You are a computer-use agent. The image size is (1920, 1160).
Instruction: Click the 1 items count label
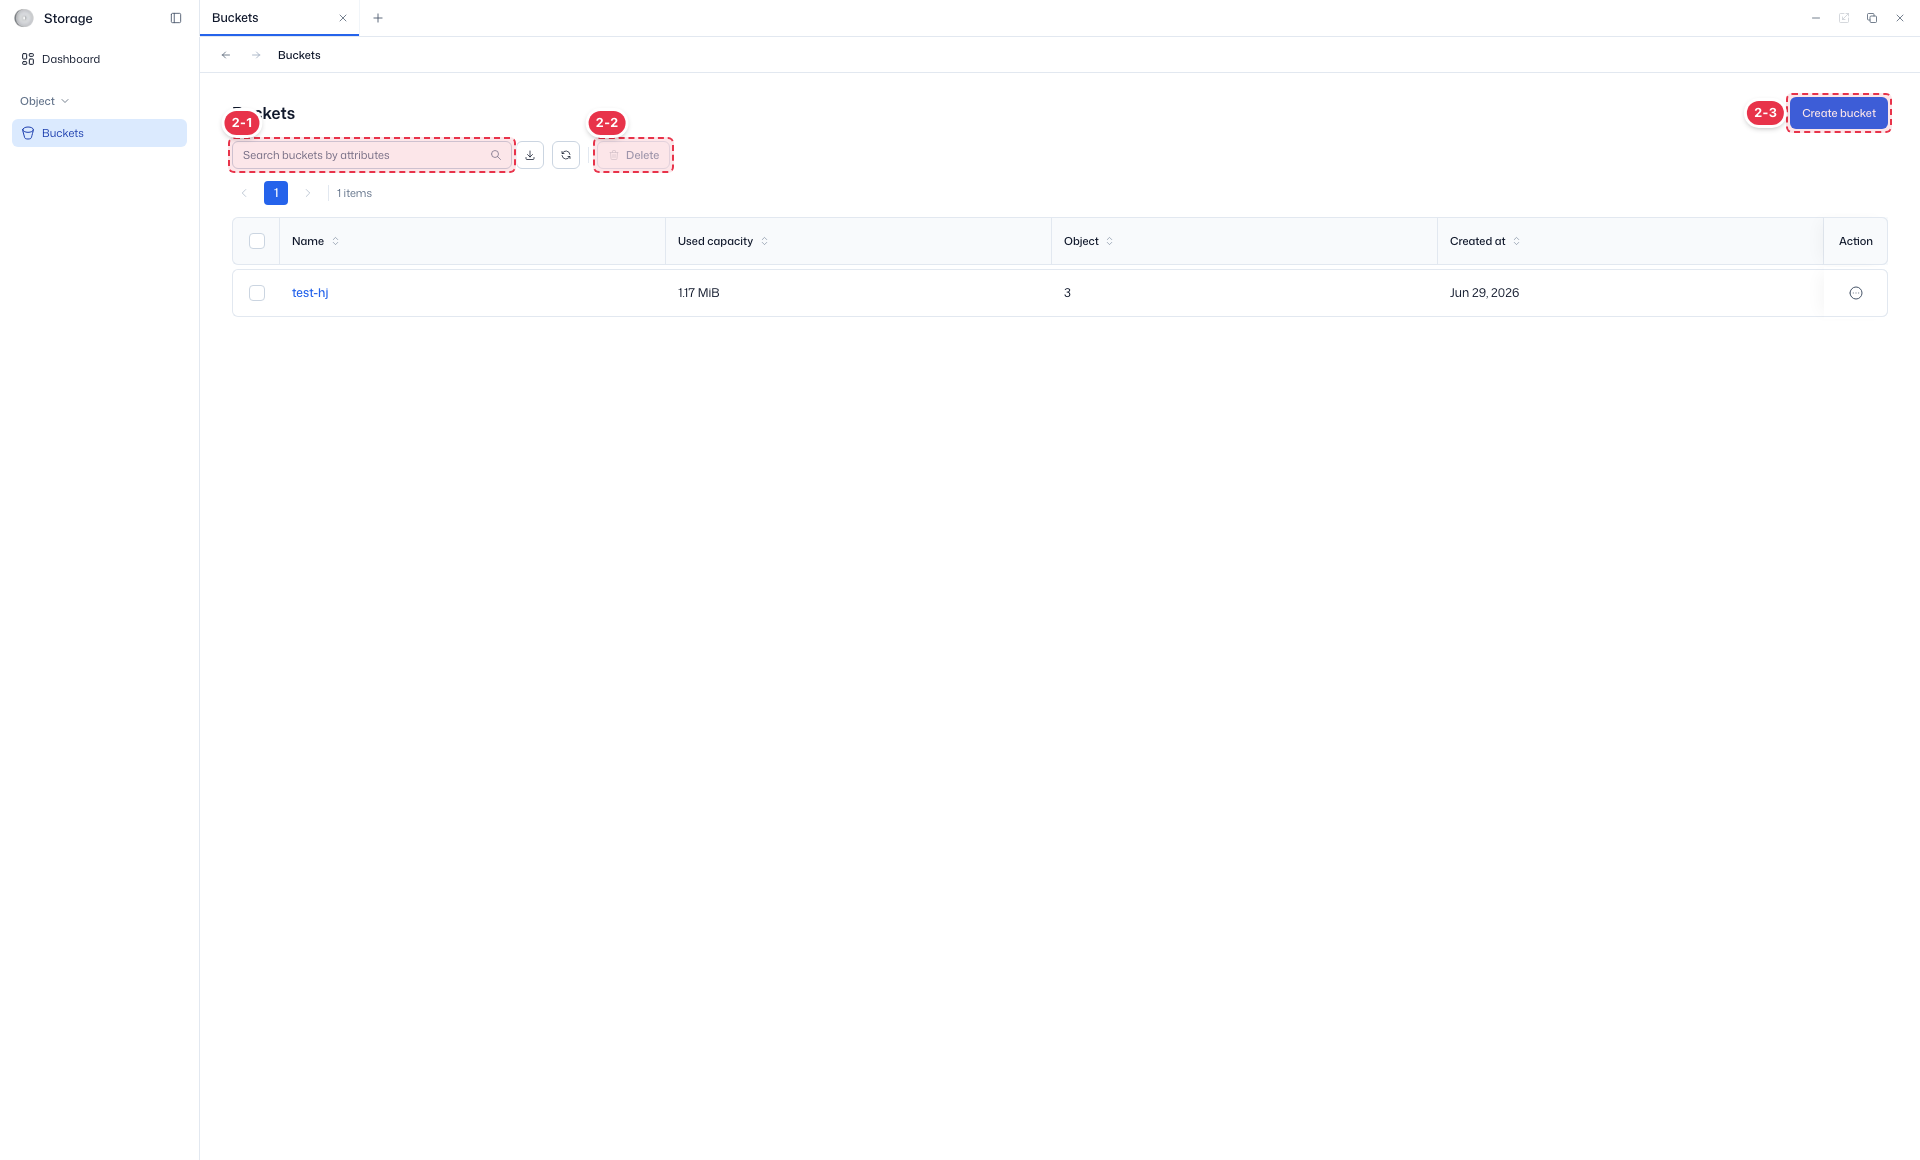point(354,193)
